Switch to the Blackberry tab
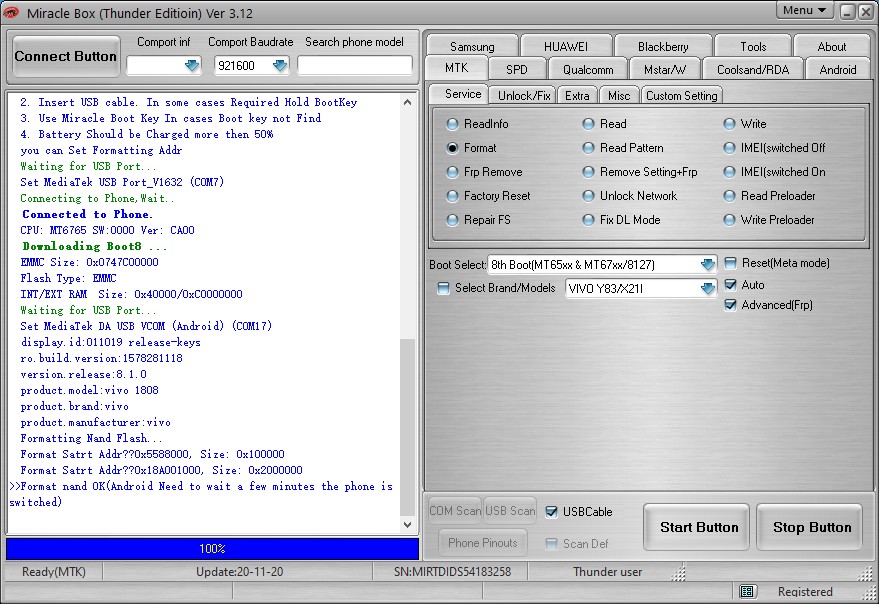Screen dimensions: 879x604 tap(663, 47)
